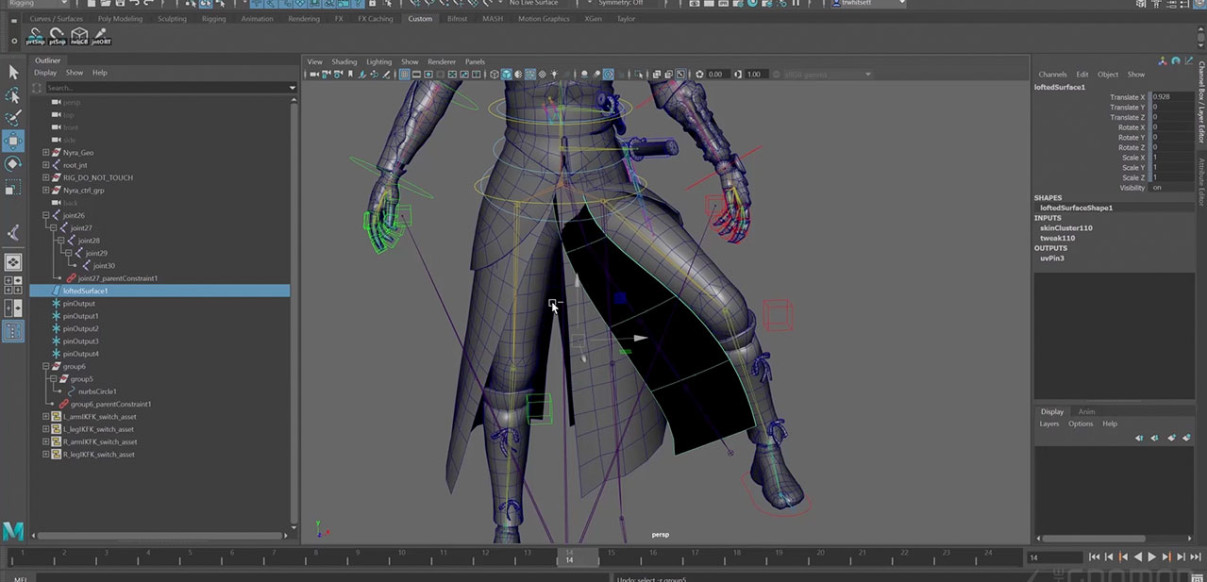Image resolution: width=1207 pixels, height=582 pixels.
Task: Expand the root_jnt hierarchy
Action: [x=46, y=165]
